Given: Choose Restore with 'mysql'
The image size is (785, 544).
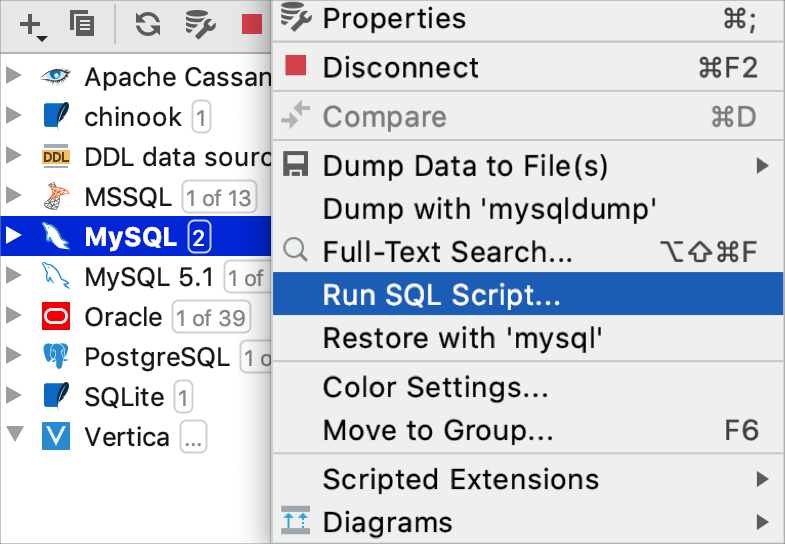Looking at the screenshot, I should click(528, 337).
